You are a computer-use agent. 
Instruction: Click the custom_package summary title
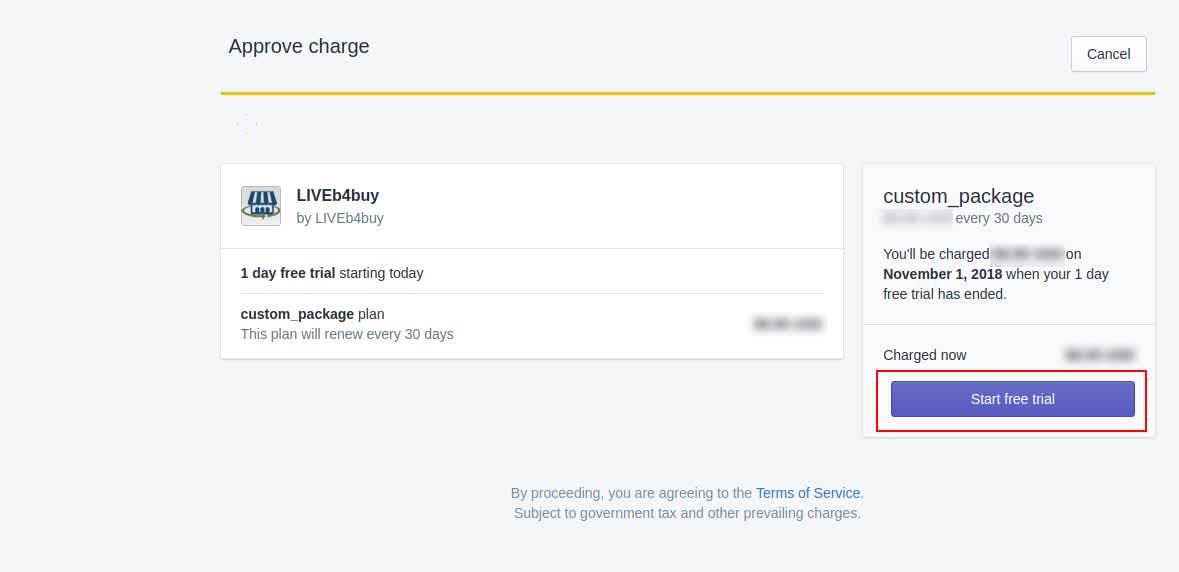click(x=958, y=196)
